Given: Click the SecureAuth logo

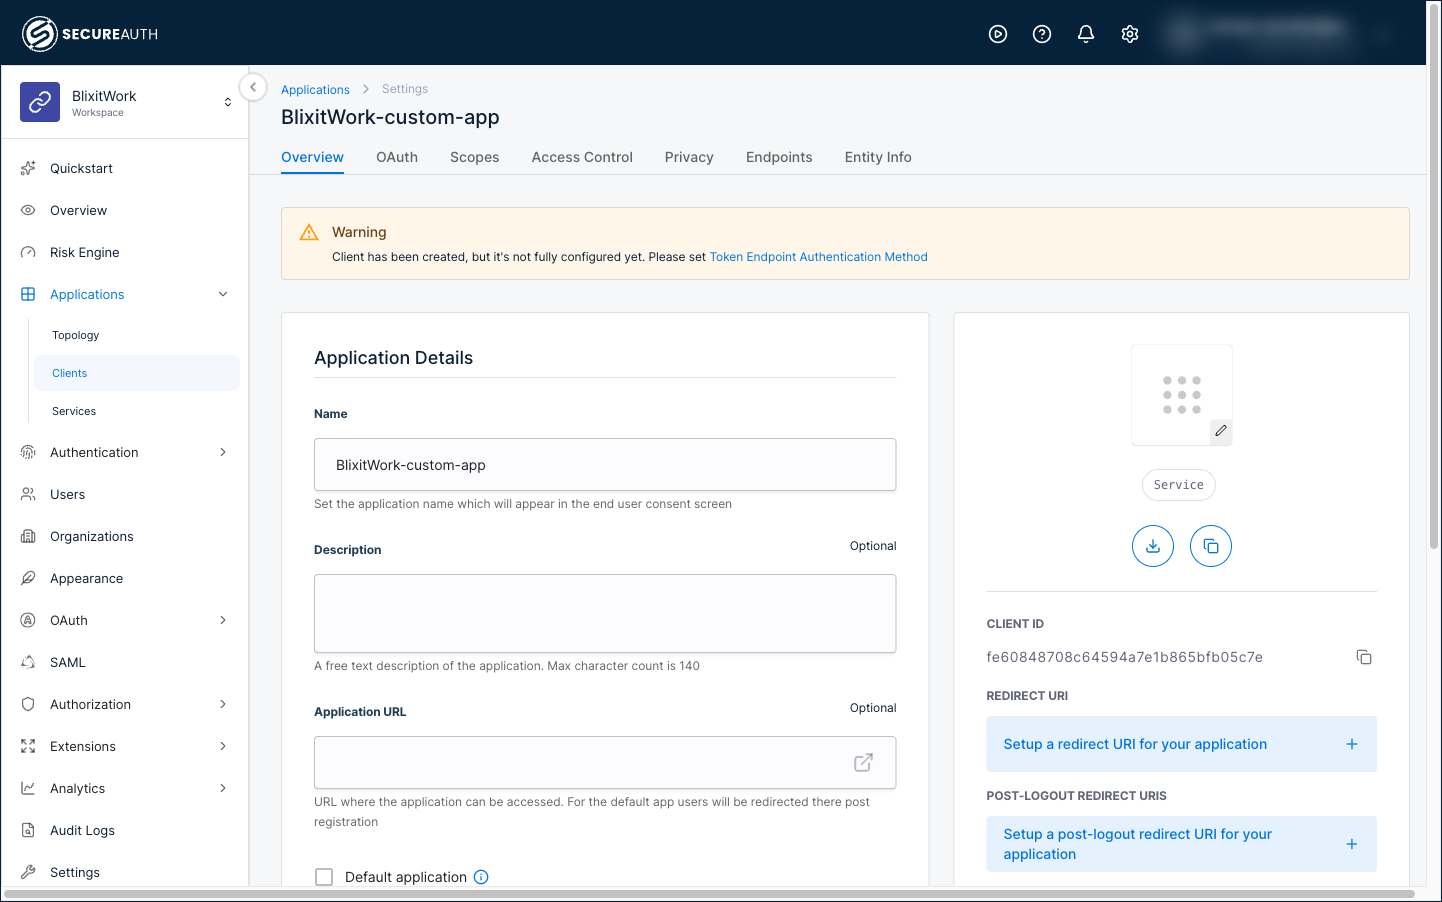Looking at the screenshot, I should tap(90, 34).
